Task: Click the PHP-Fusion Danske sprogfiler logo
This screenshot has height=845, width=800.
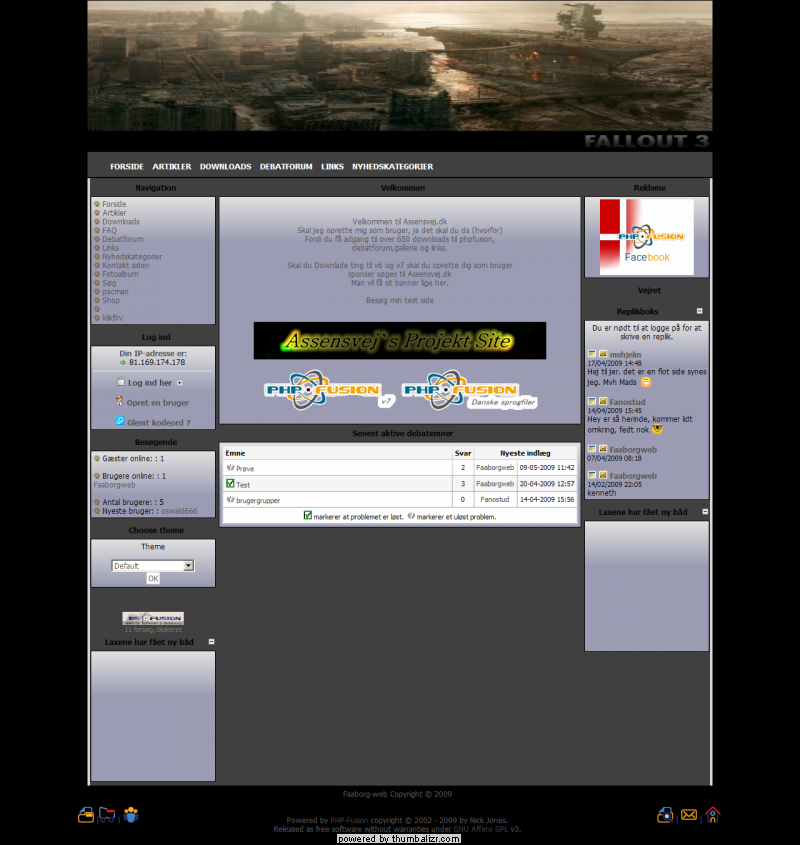Action: click(470, 390)
